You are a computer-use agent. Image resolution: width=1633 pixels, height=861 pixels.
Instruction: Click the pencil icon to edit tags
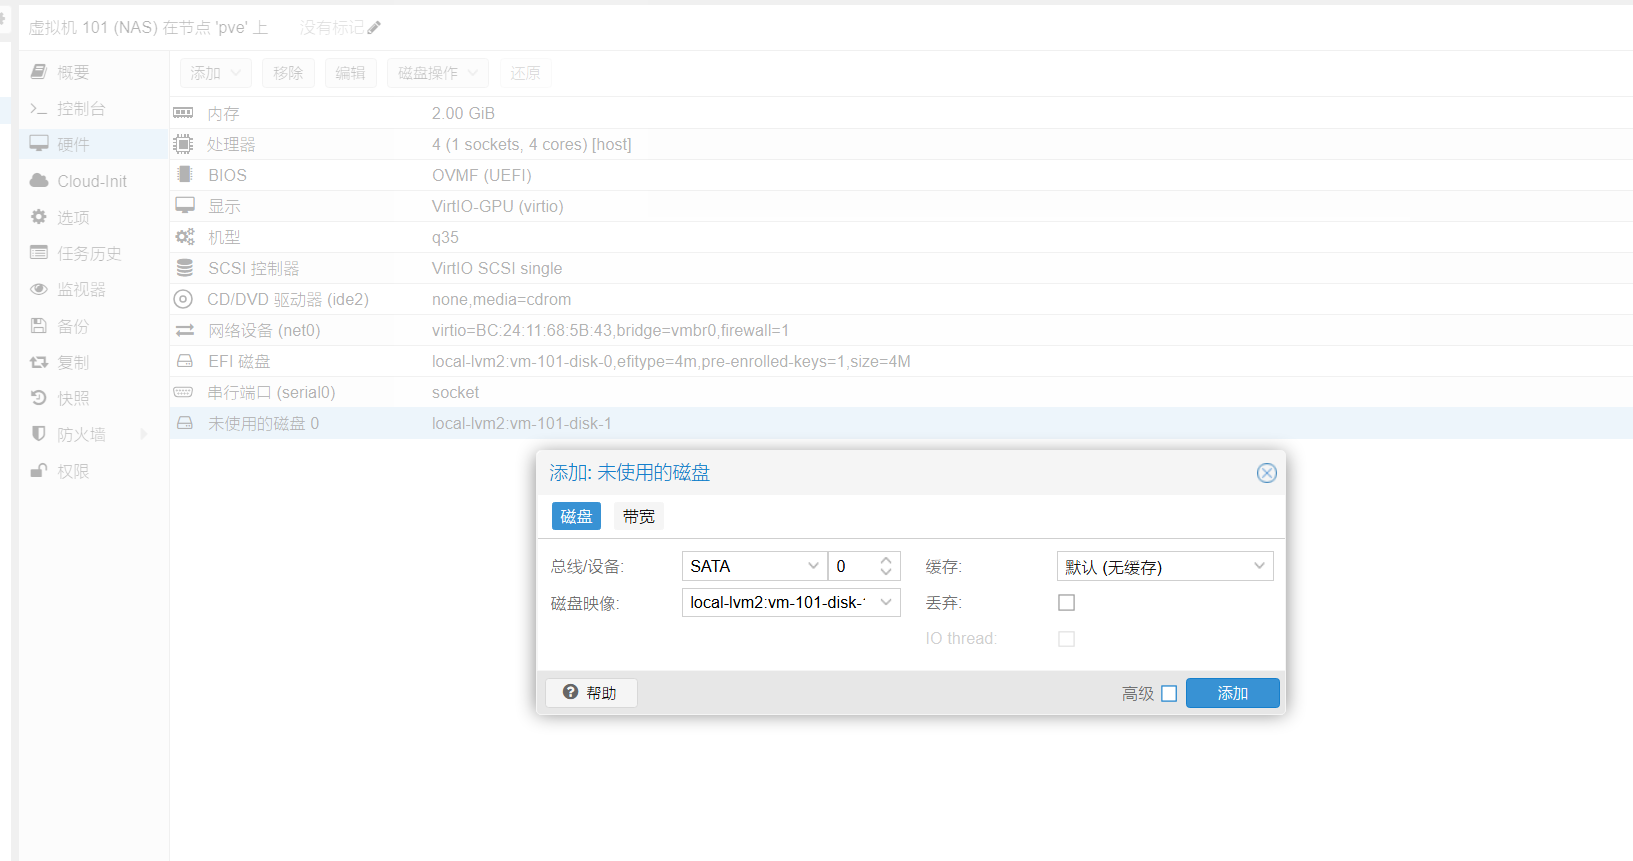pos(374,28)
